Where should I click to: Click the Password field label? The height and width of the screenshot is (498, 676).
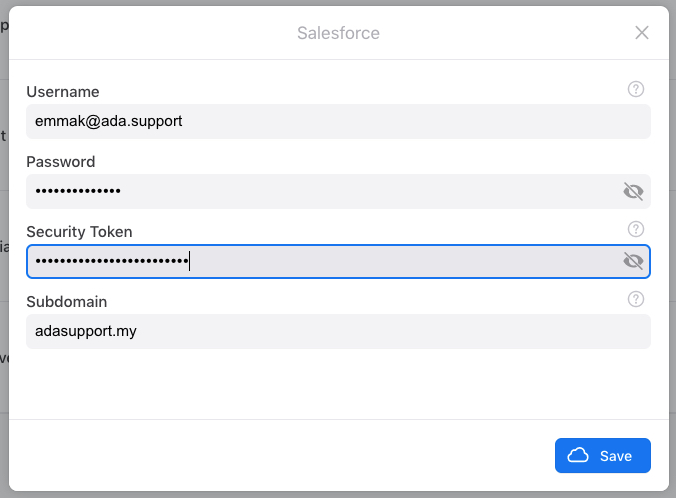(61, 162)
